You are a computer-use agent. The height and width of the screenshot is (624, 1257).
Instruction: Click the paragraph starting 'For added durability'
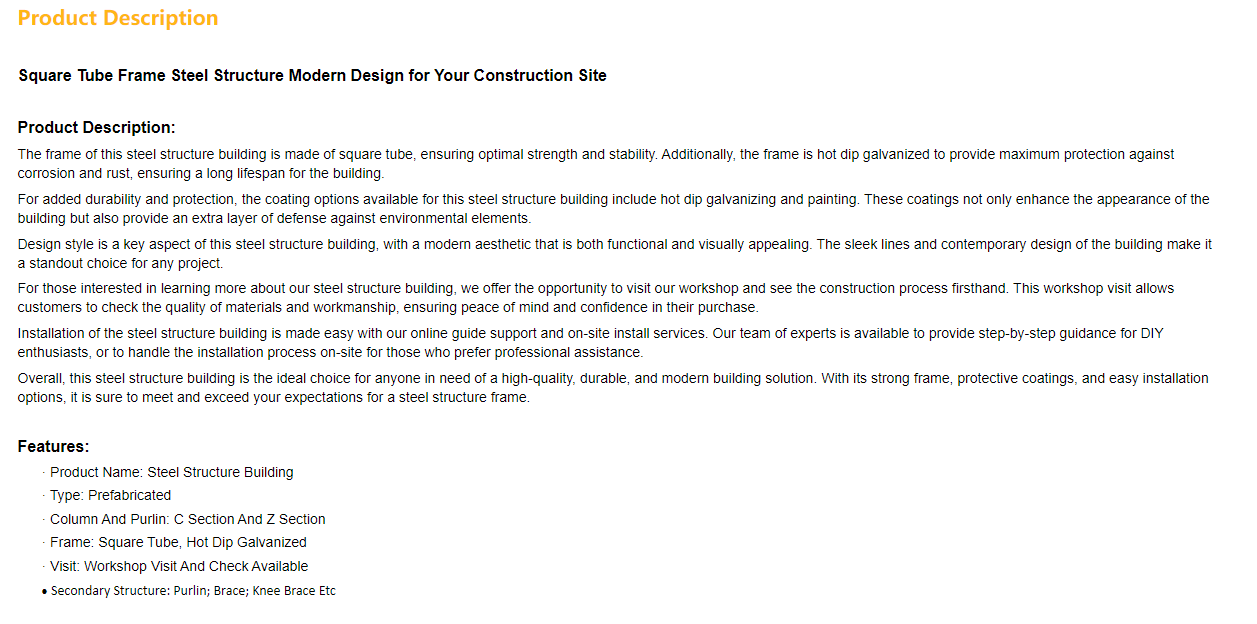point(613,209)
